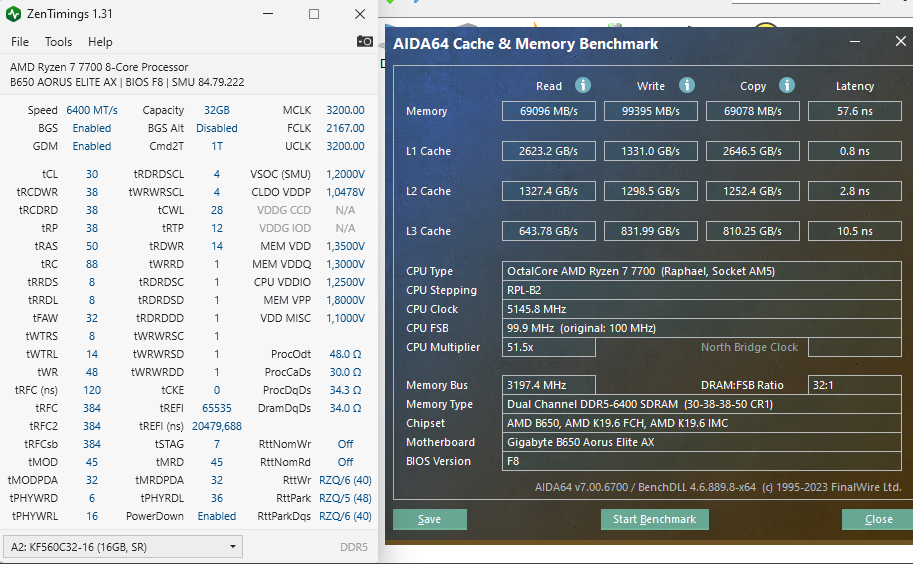Click ProcOdt value 48.0 Ω
The width and height of the screenshot is (913, 564).
click(x=345, y=354)
